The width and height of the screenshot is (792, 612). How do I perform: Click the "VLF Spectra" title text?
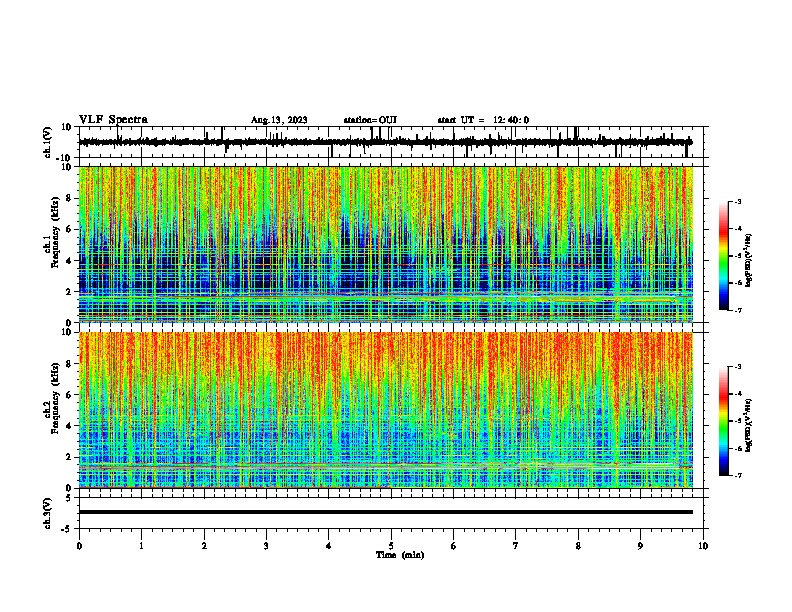point(113,119)
